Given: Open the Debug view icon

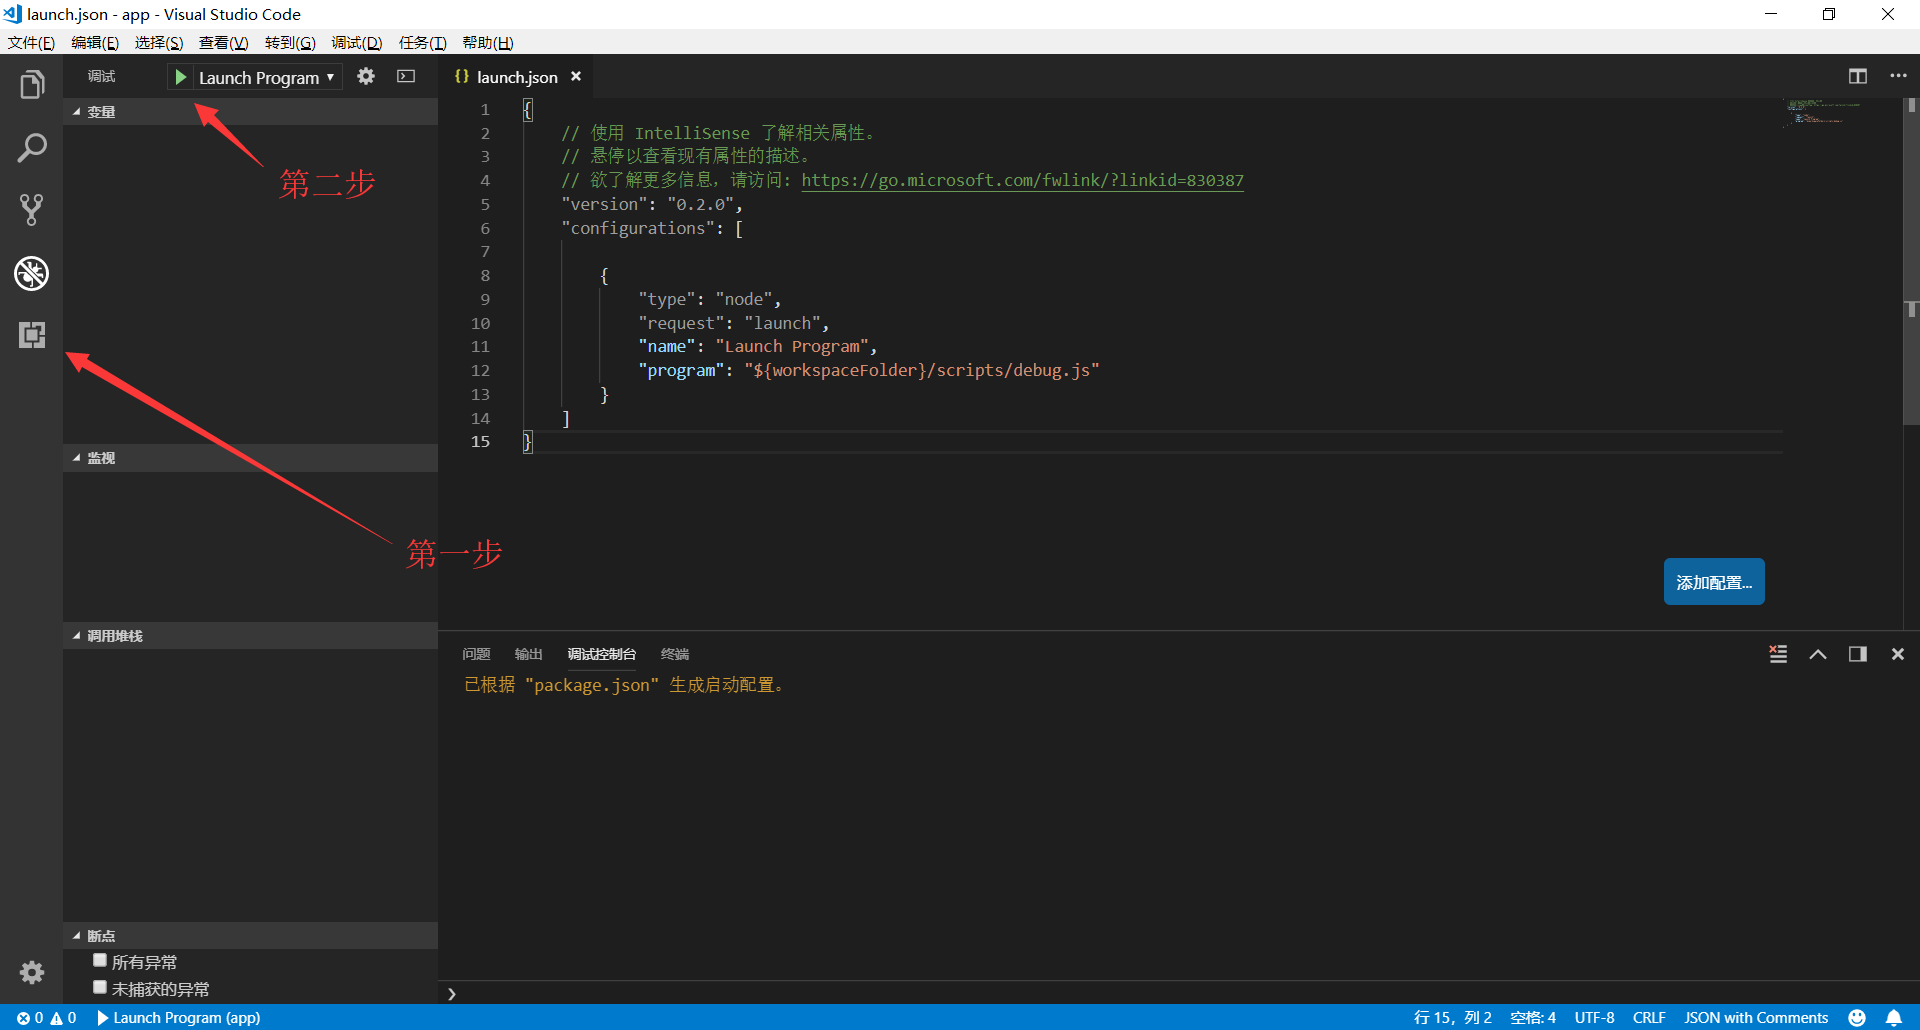Looking at the screenshot, I should [32, 273].
